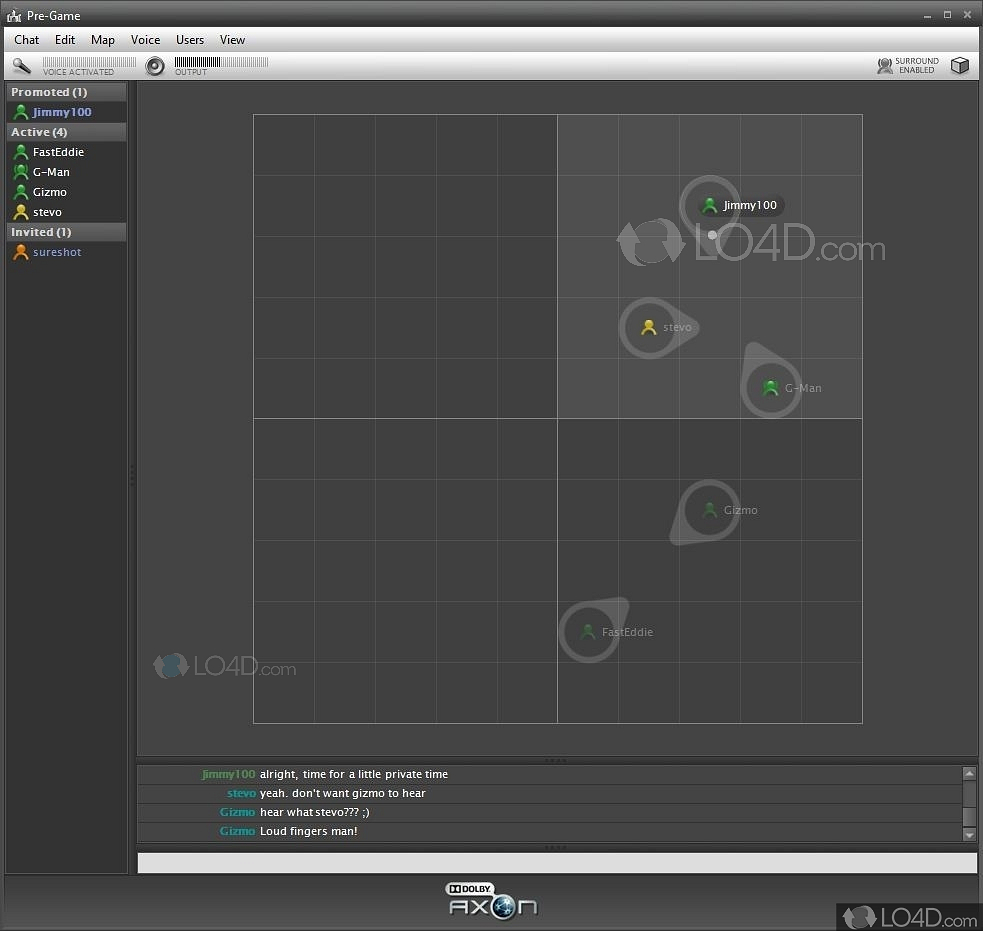Click the chat message input field
The width and height of the screenshot is (983, 931).
point(557,861)
